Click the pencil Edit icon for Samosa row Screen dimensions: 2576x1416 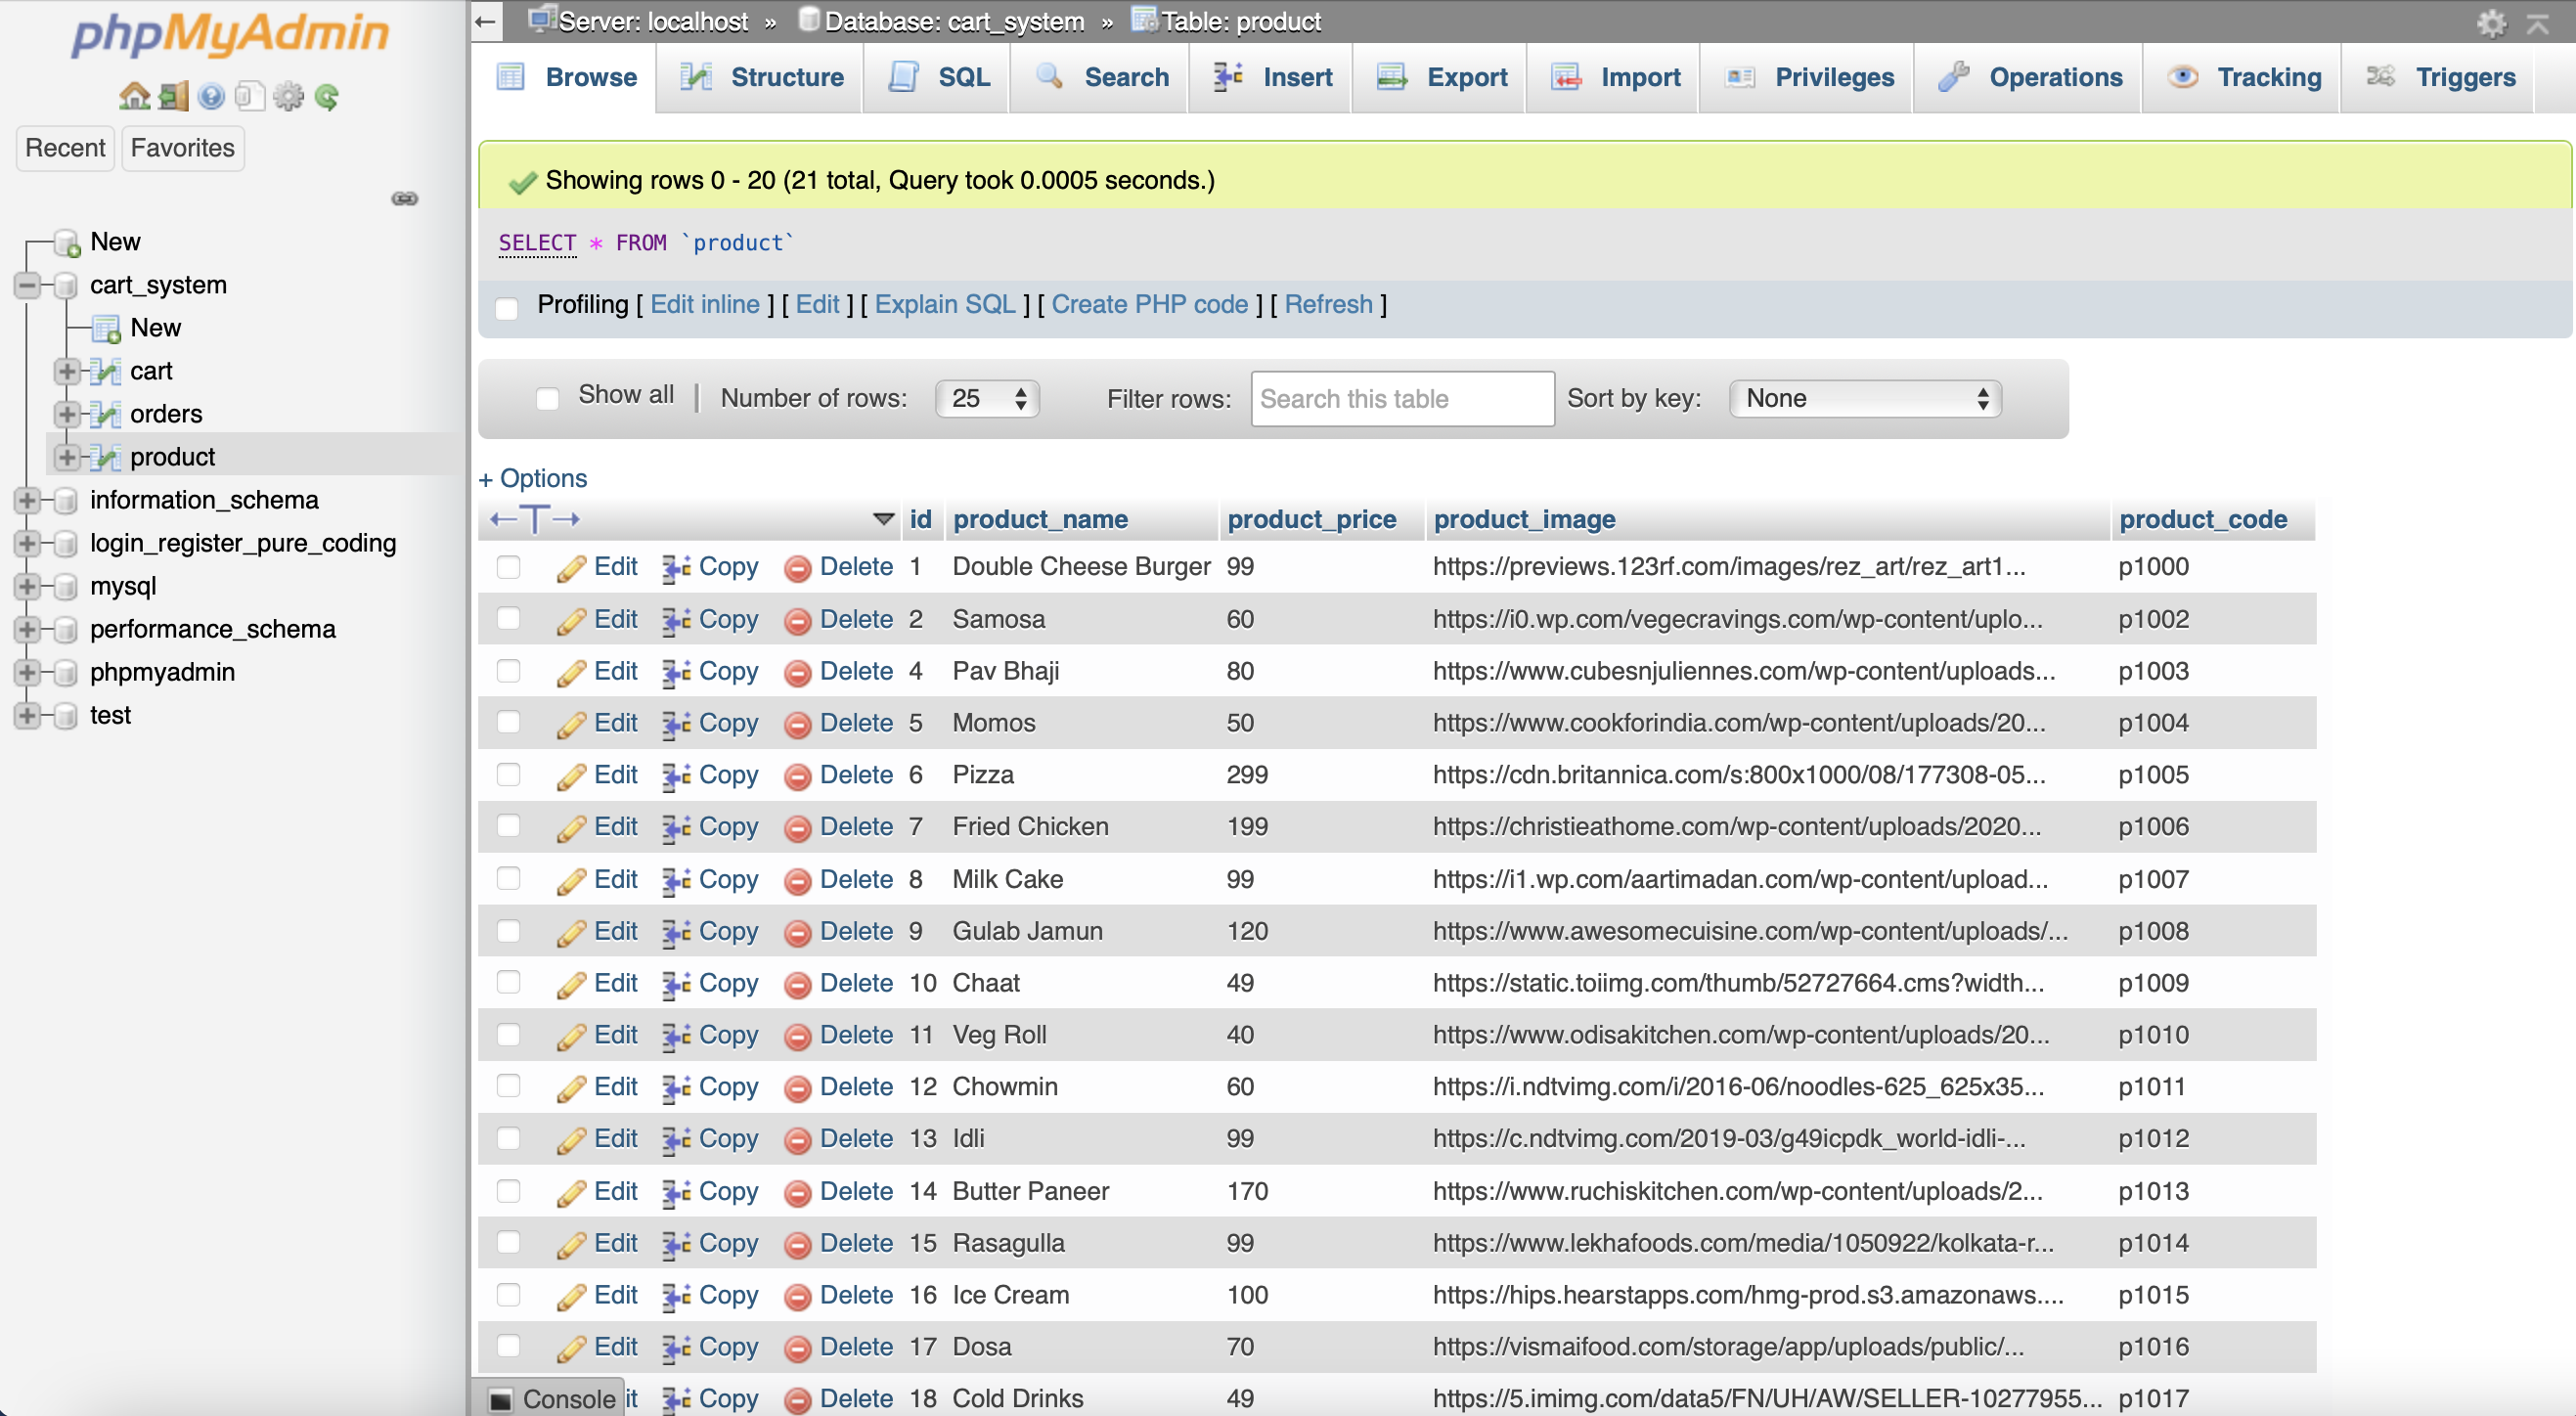click(x=571, y=620)
